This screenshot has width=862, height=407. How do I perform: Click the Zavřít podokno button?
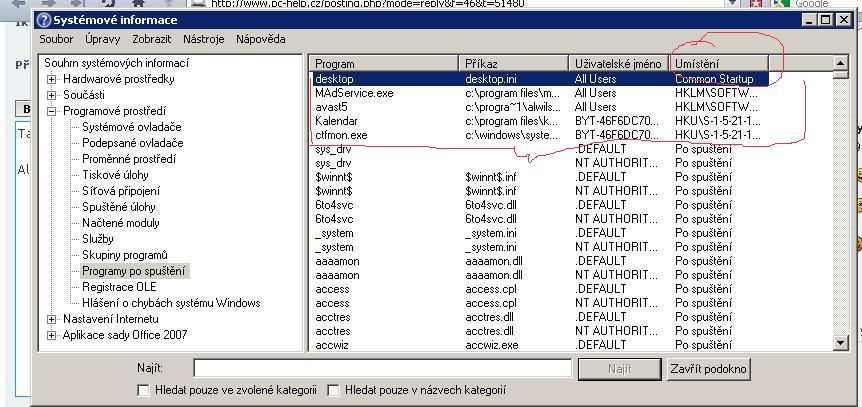(709, 369)
